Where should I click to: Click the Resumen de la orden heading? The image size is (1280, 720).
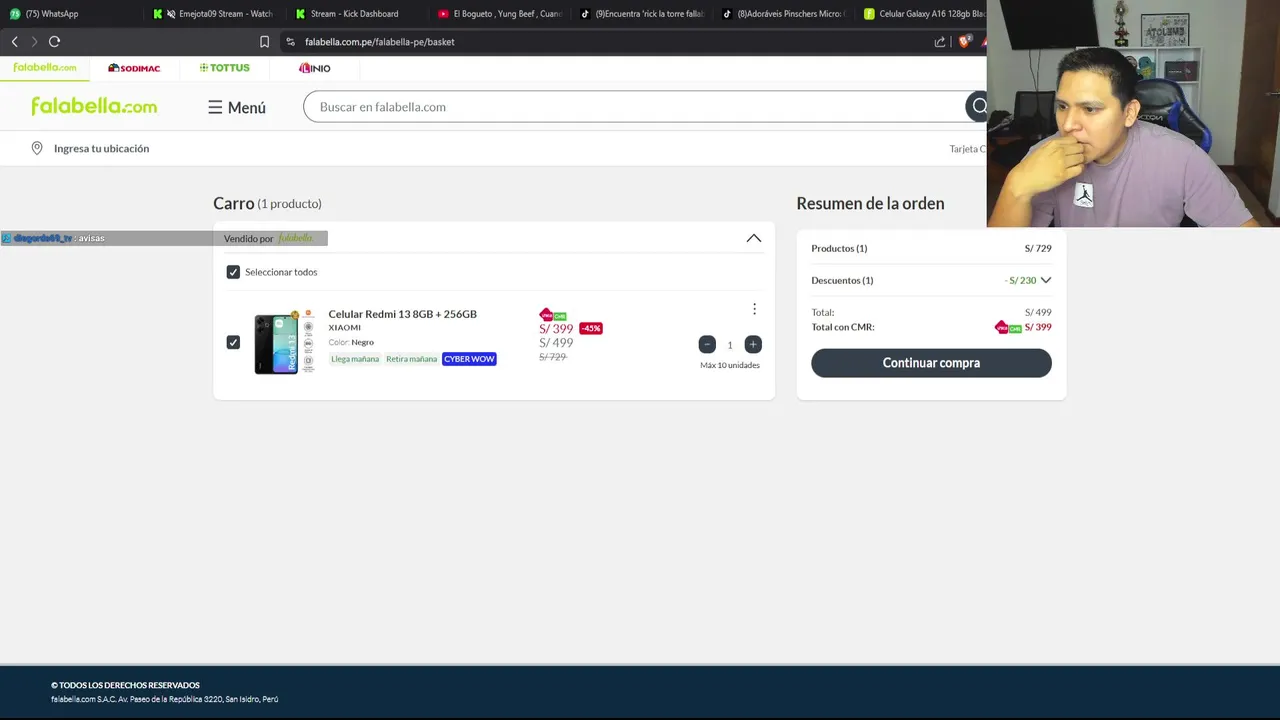[870, 203]
